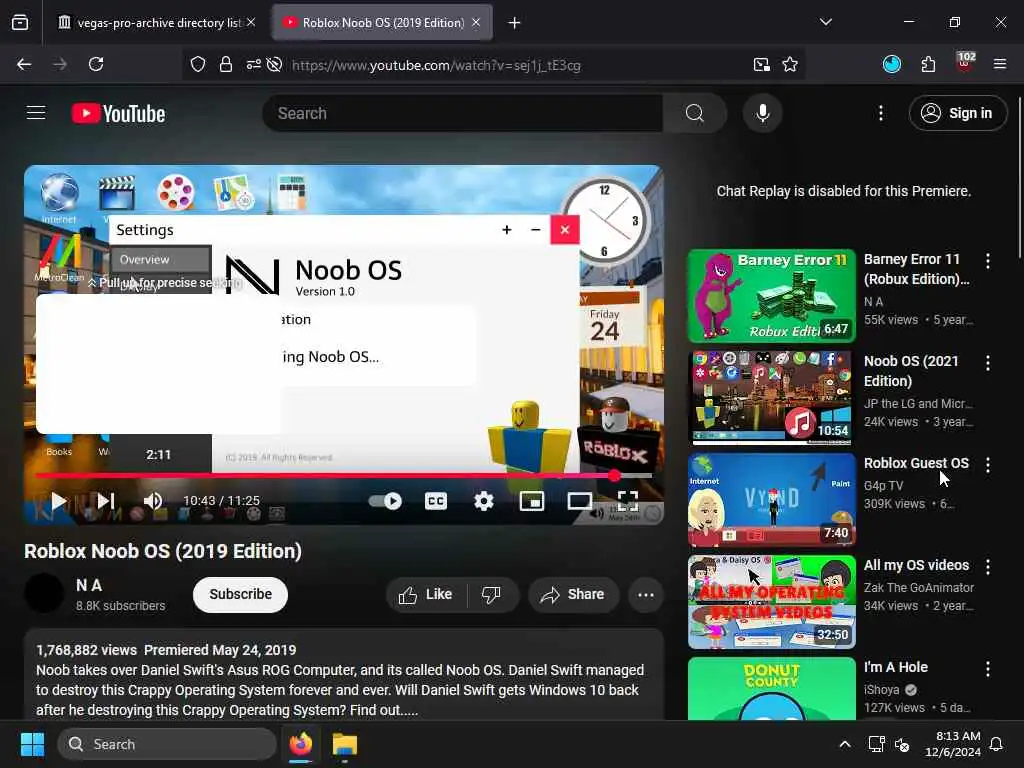The width and height of the screenshot is (1024, 768).
Task: Open the Firefox application menu
Action: pos(1000,64)
